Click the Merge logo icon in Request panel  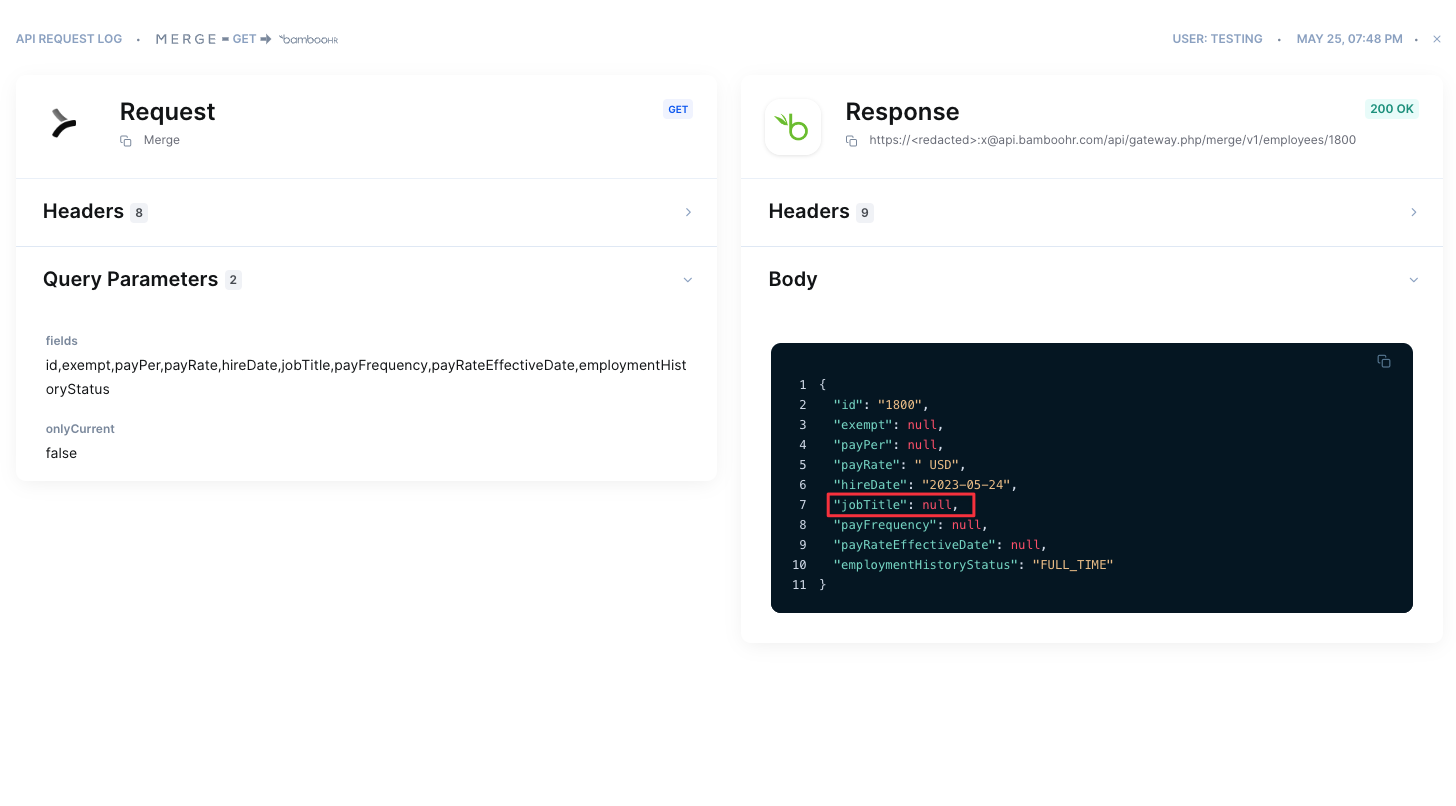pyautogui.click(x=64, y=124)
